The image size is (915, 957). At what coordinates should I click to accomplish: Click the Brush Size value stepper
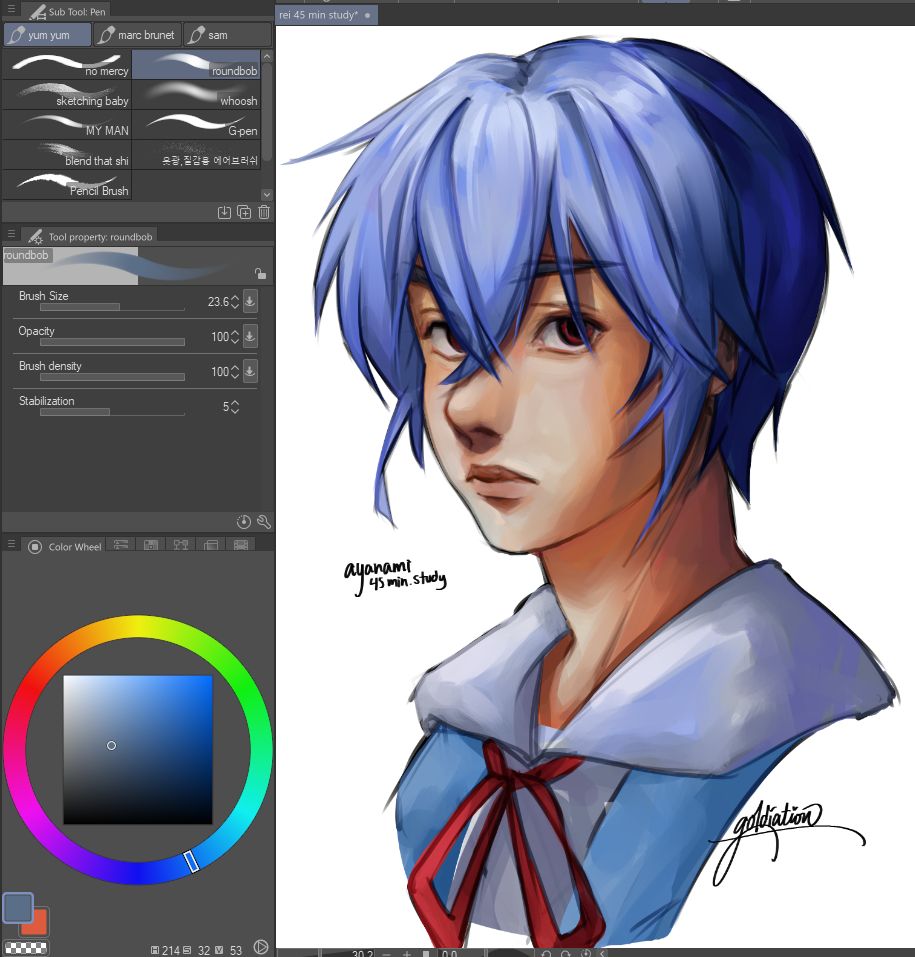tap(235, 302)
